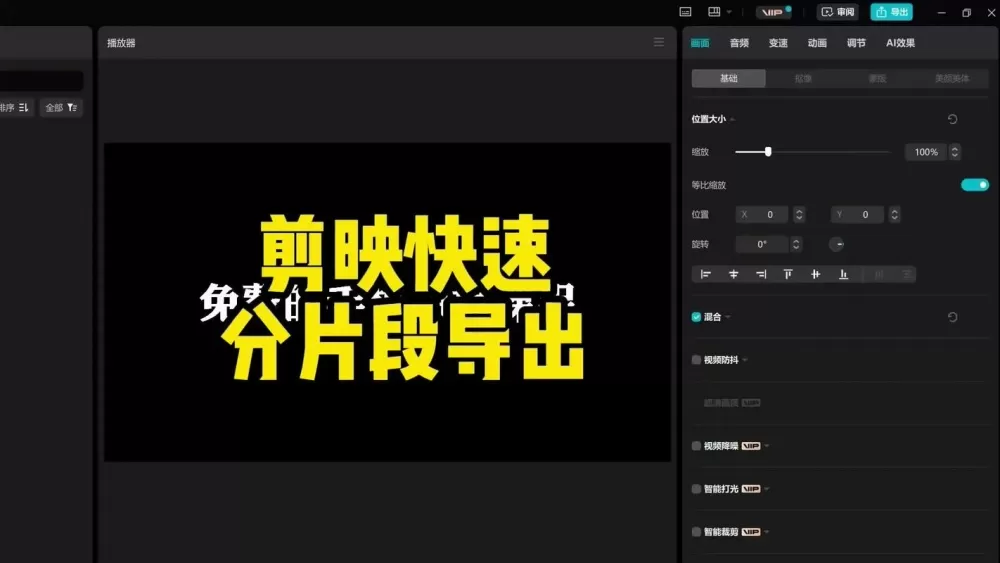Click the search box in the media panel
Viewport: 1000px width, 563px height.
[x=41, y=80]
